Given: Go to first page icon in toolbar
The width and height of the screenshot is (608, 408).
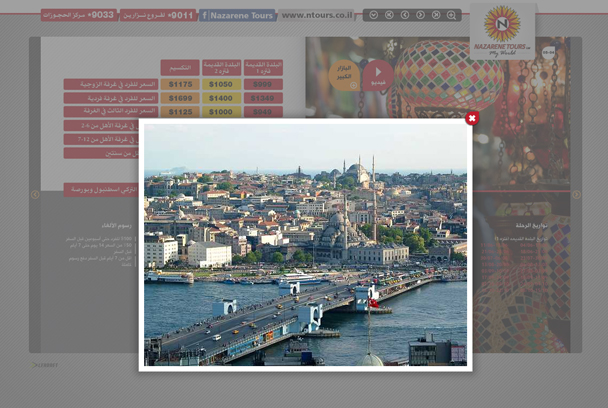Looking at the screenshot, I should pos(389,15).
